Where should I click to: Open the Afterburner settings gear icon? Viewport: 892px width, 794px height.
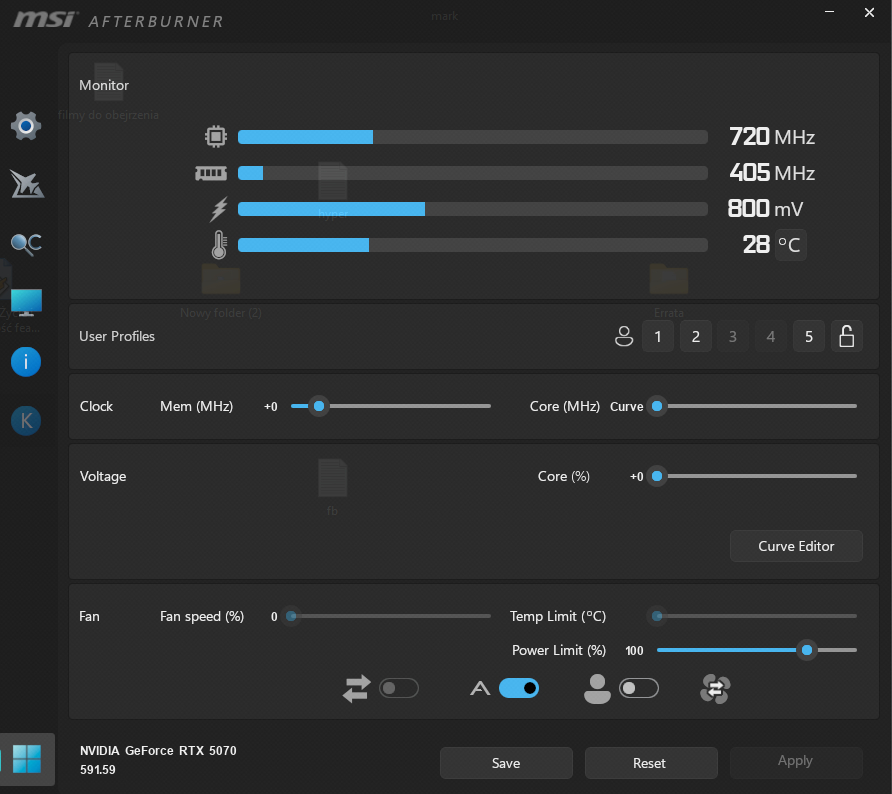pyautogui.click(x=26, y=125)
